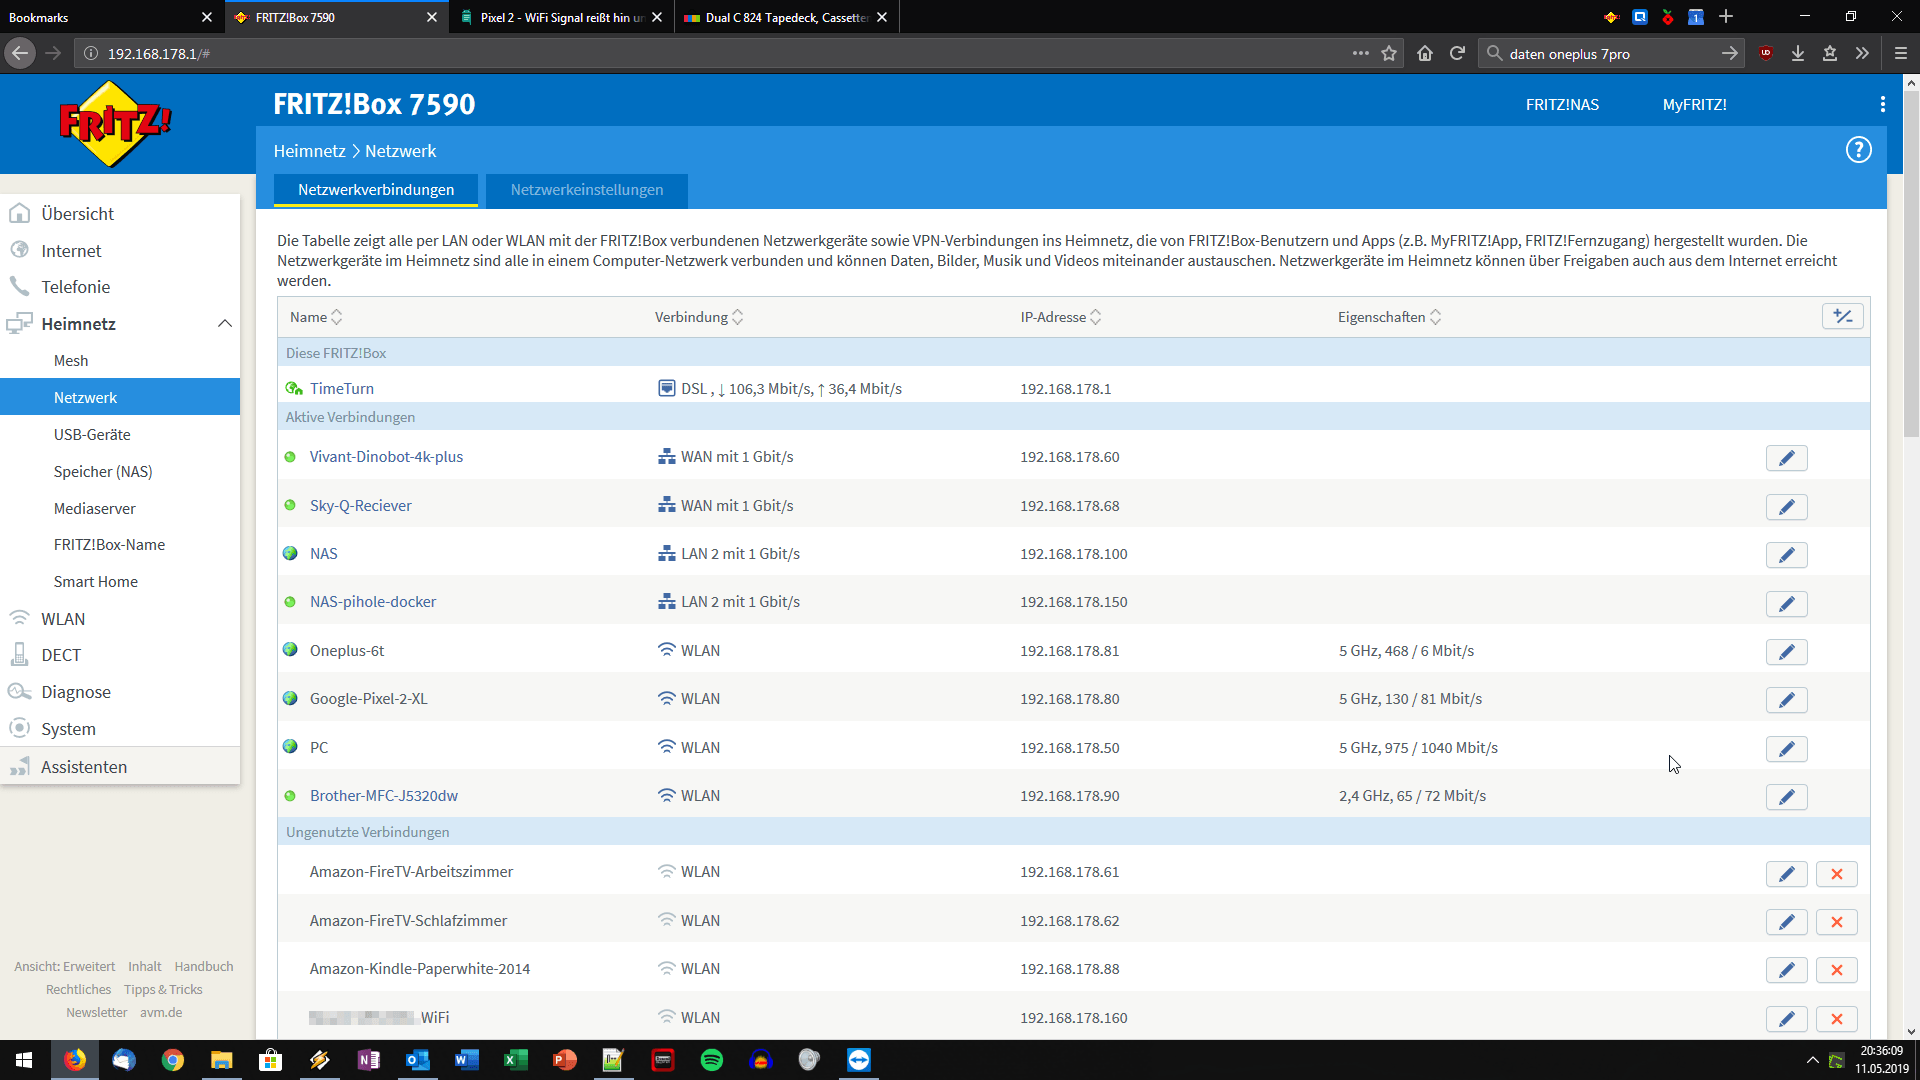Edit the 192.168.178.160 WiFi entry

click(1786, 1019)
